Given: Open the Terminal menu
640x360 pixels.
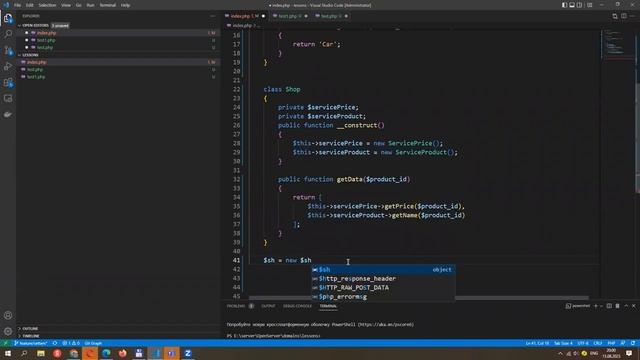Looking at the screenshot, I should pos(108,5).
